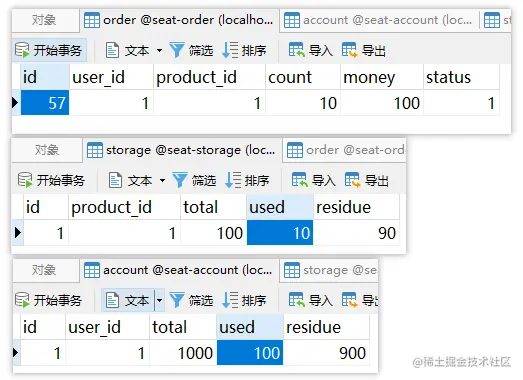Select the account total cell showing 1000
Screen dimensions: 523x380
(x=183, y=353)
